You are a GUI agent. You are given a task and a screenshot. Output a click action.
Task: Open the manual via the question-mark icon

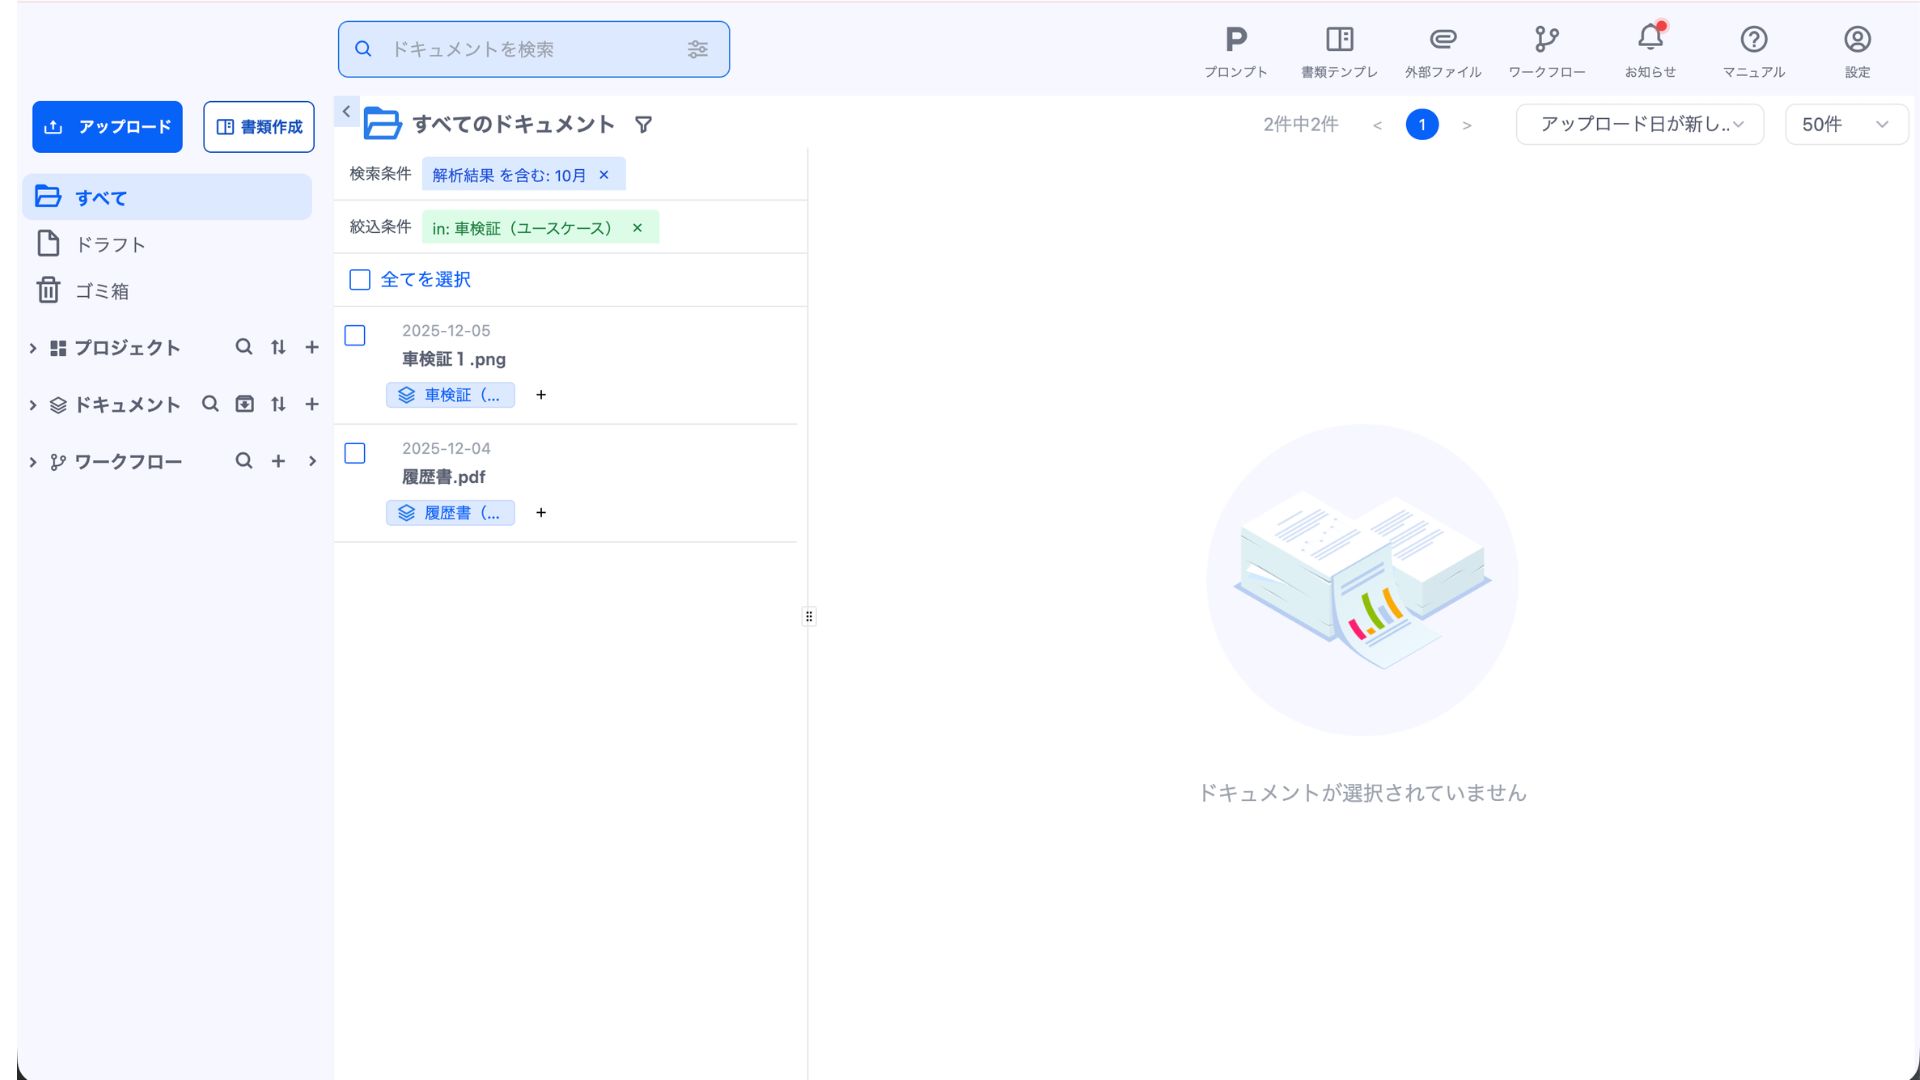(x=1754, y=40)
